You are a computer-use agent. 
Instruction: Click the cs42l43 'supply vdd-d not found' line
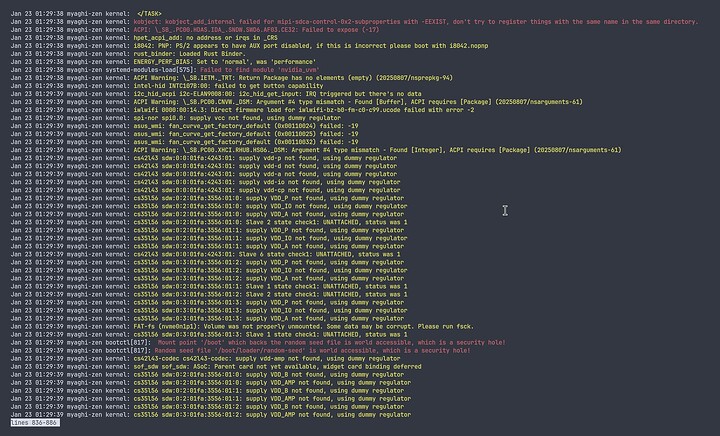pyautogui.click(x=204, y=166)
